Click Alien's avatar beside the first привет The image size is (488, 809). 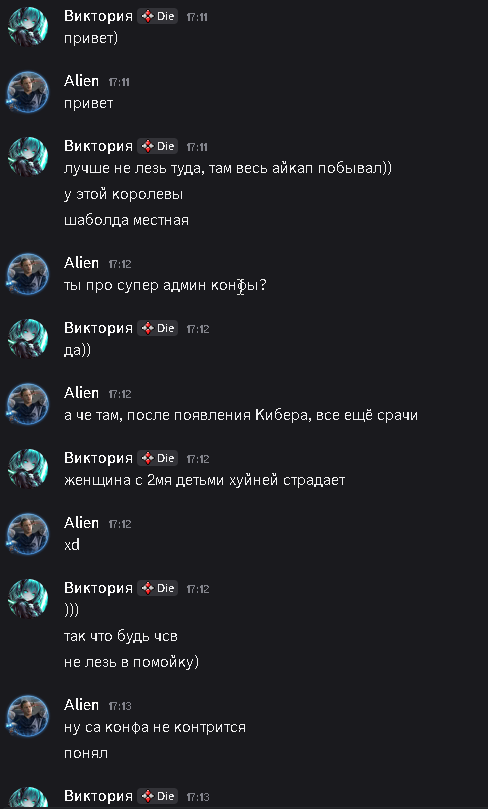point(28,92)
